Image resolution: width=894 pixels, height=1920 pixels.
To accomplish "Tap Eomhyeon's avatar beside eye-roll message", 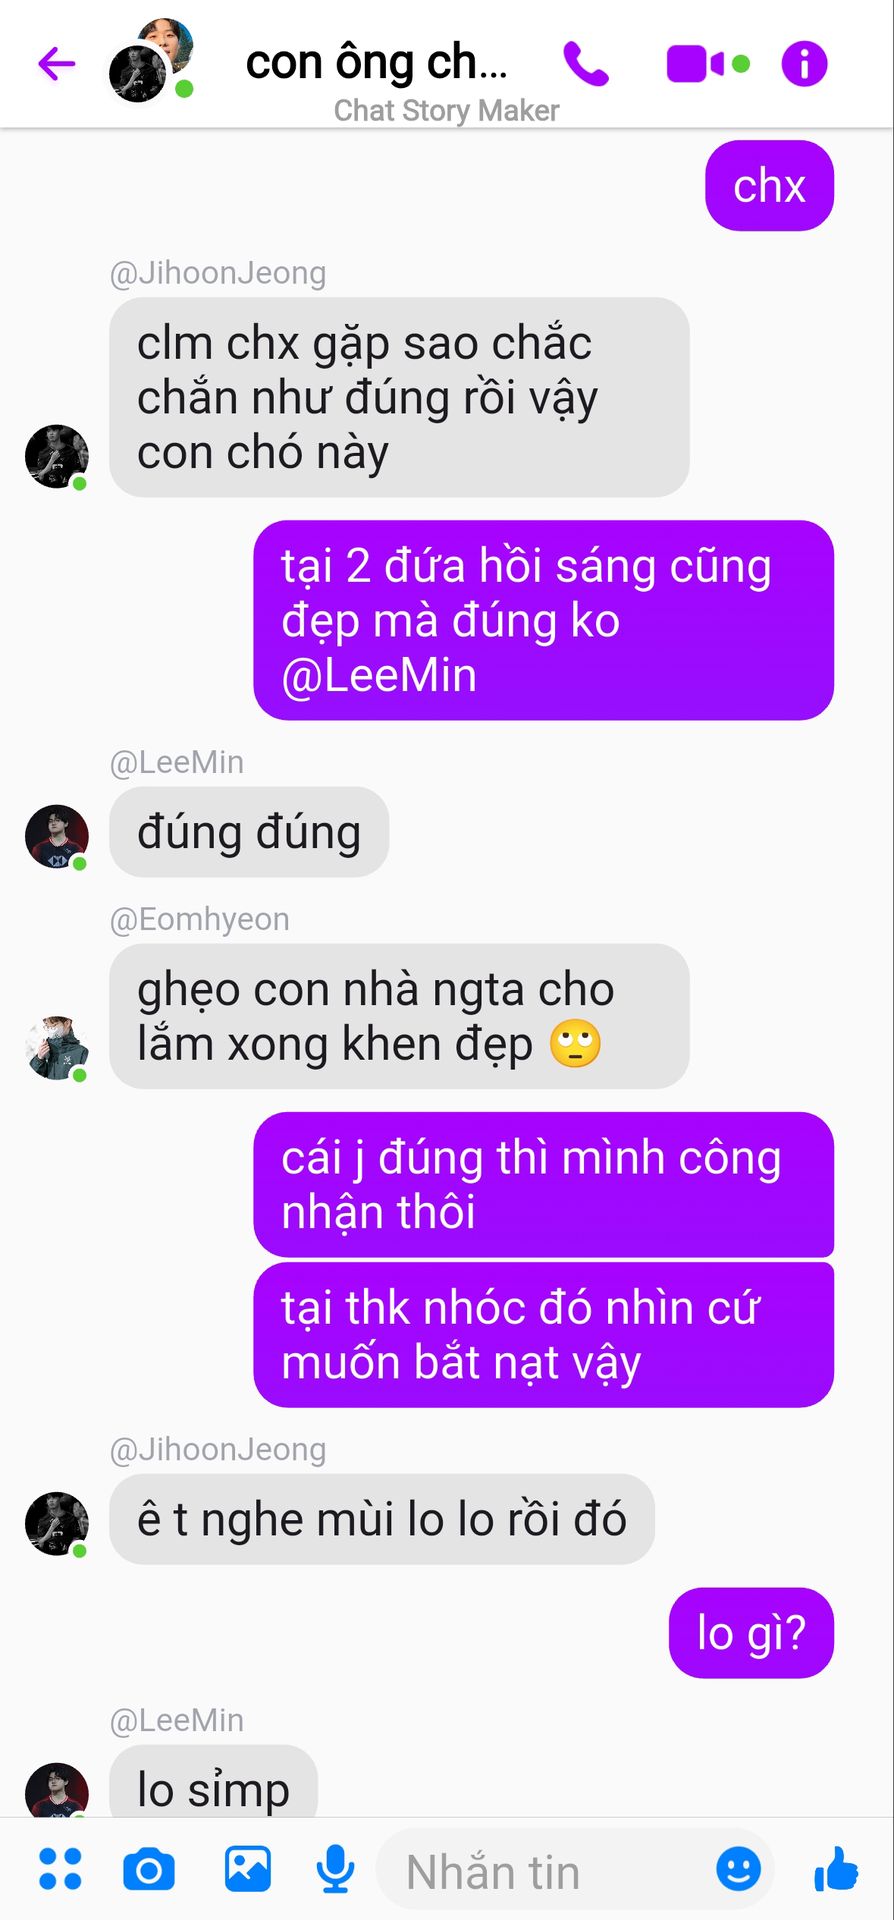I will [57, 1048].
